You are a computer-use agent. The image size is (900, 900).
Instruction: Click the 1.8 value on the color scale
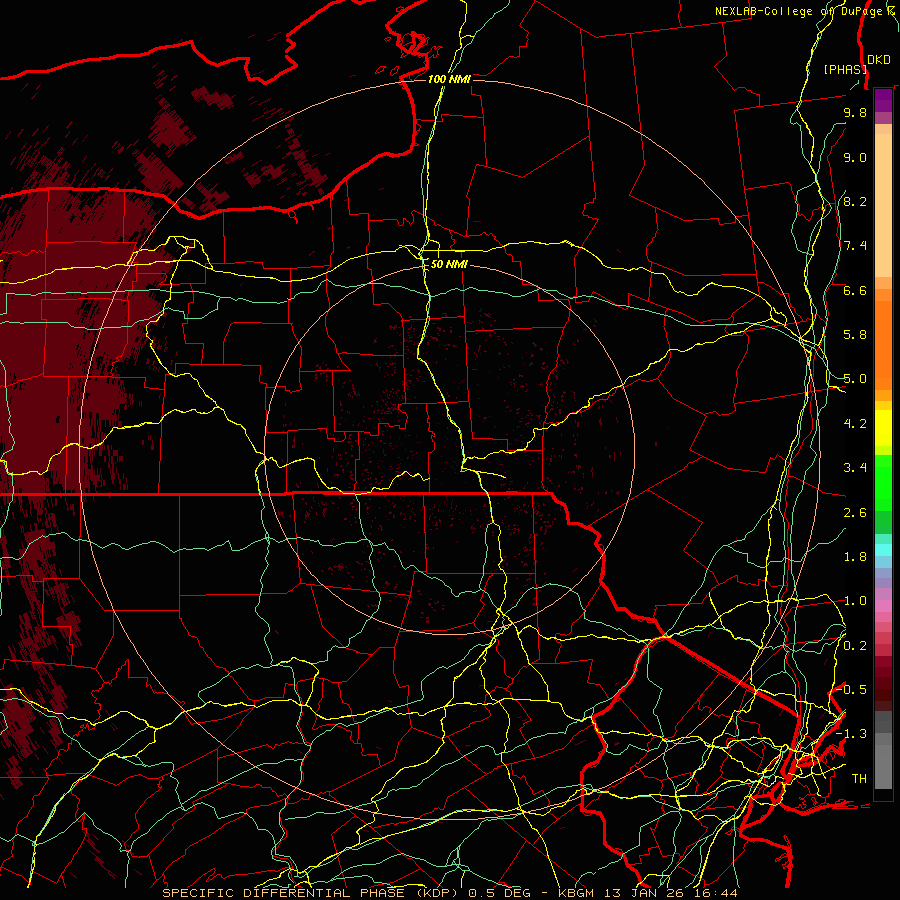[x=855, y=557]
